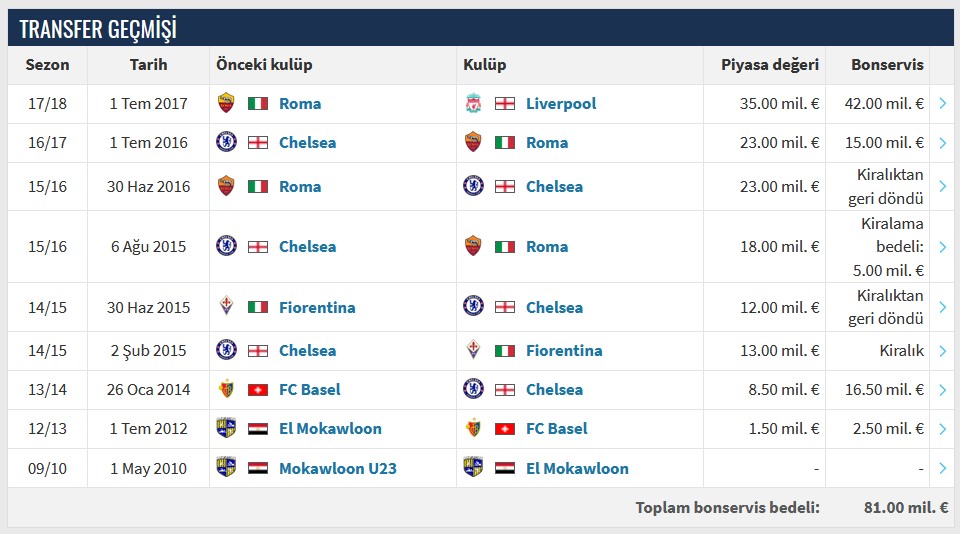The height and width of the screenshot is (534, 960).
Task: Click the Sezon column header
Action: click(x=48, y=65)
